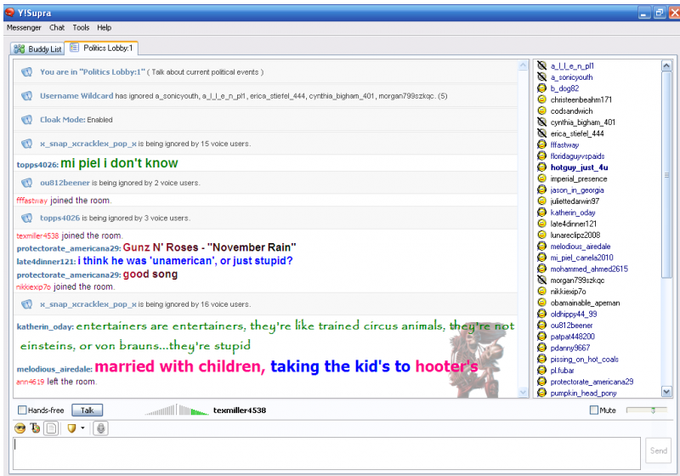Click ignored icon beside cynthia_bigham_401
This screenshot has height=476, width=680.
coord(542,122)
